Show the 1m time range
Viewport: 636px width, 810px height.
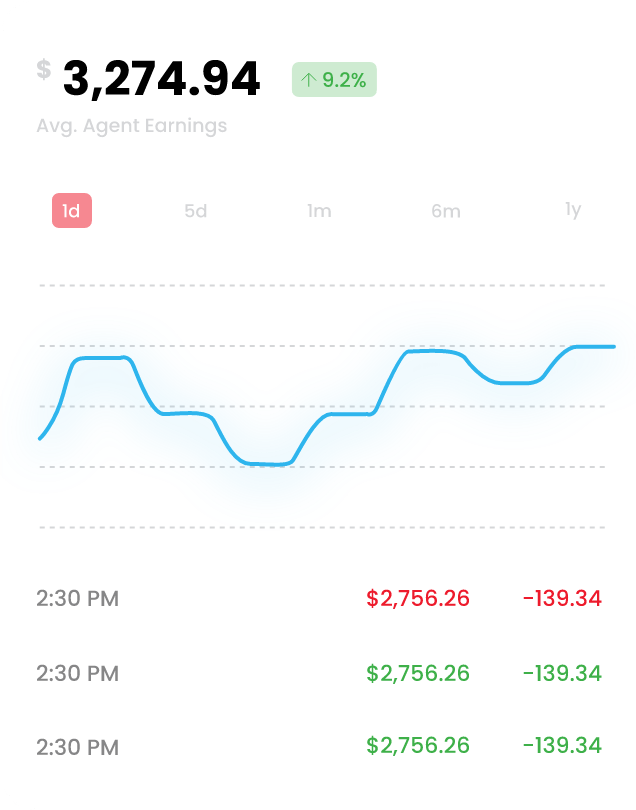point(319,211)
